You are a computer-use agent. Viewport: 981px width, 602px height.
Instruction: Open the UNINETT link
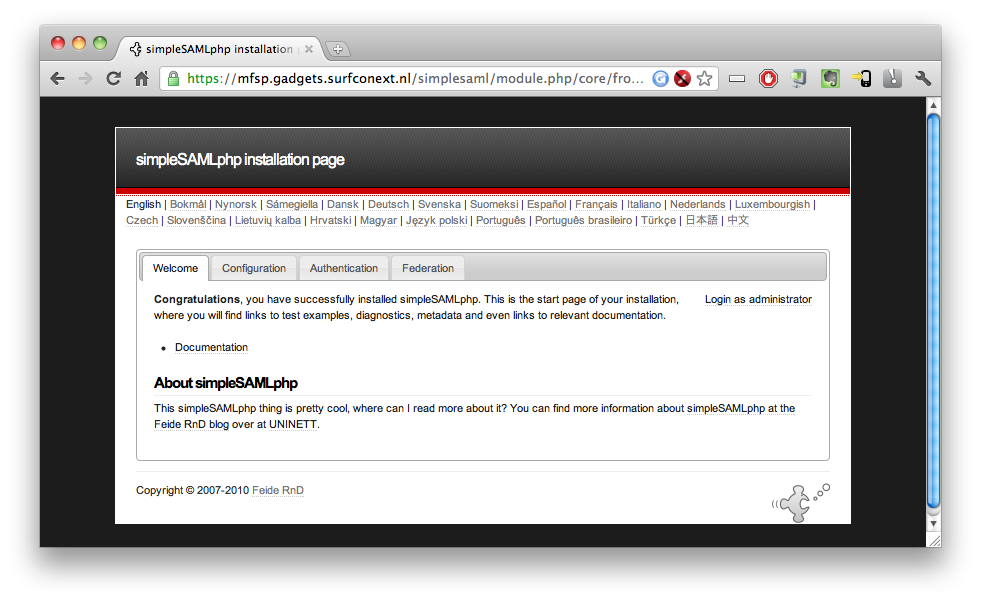click(293, 425)
